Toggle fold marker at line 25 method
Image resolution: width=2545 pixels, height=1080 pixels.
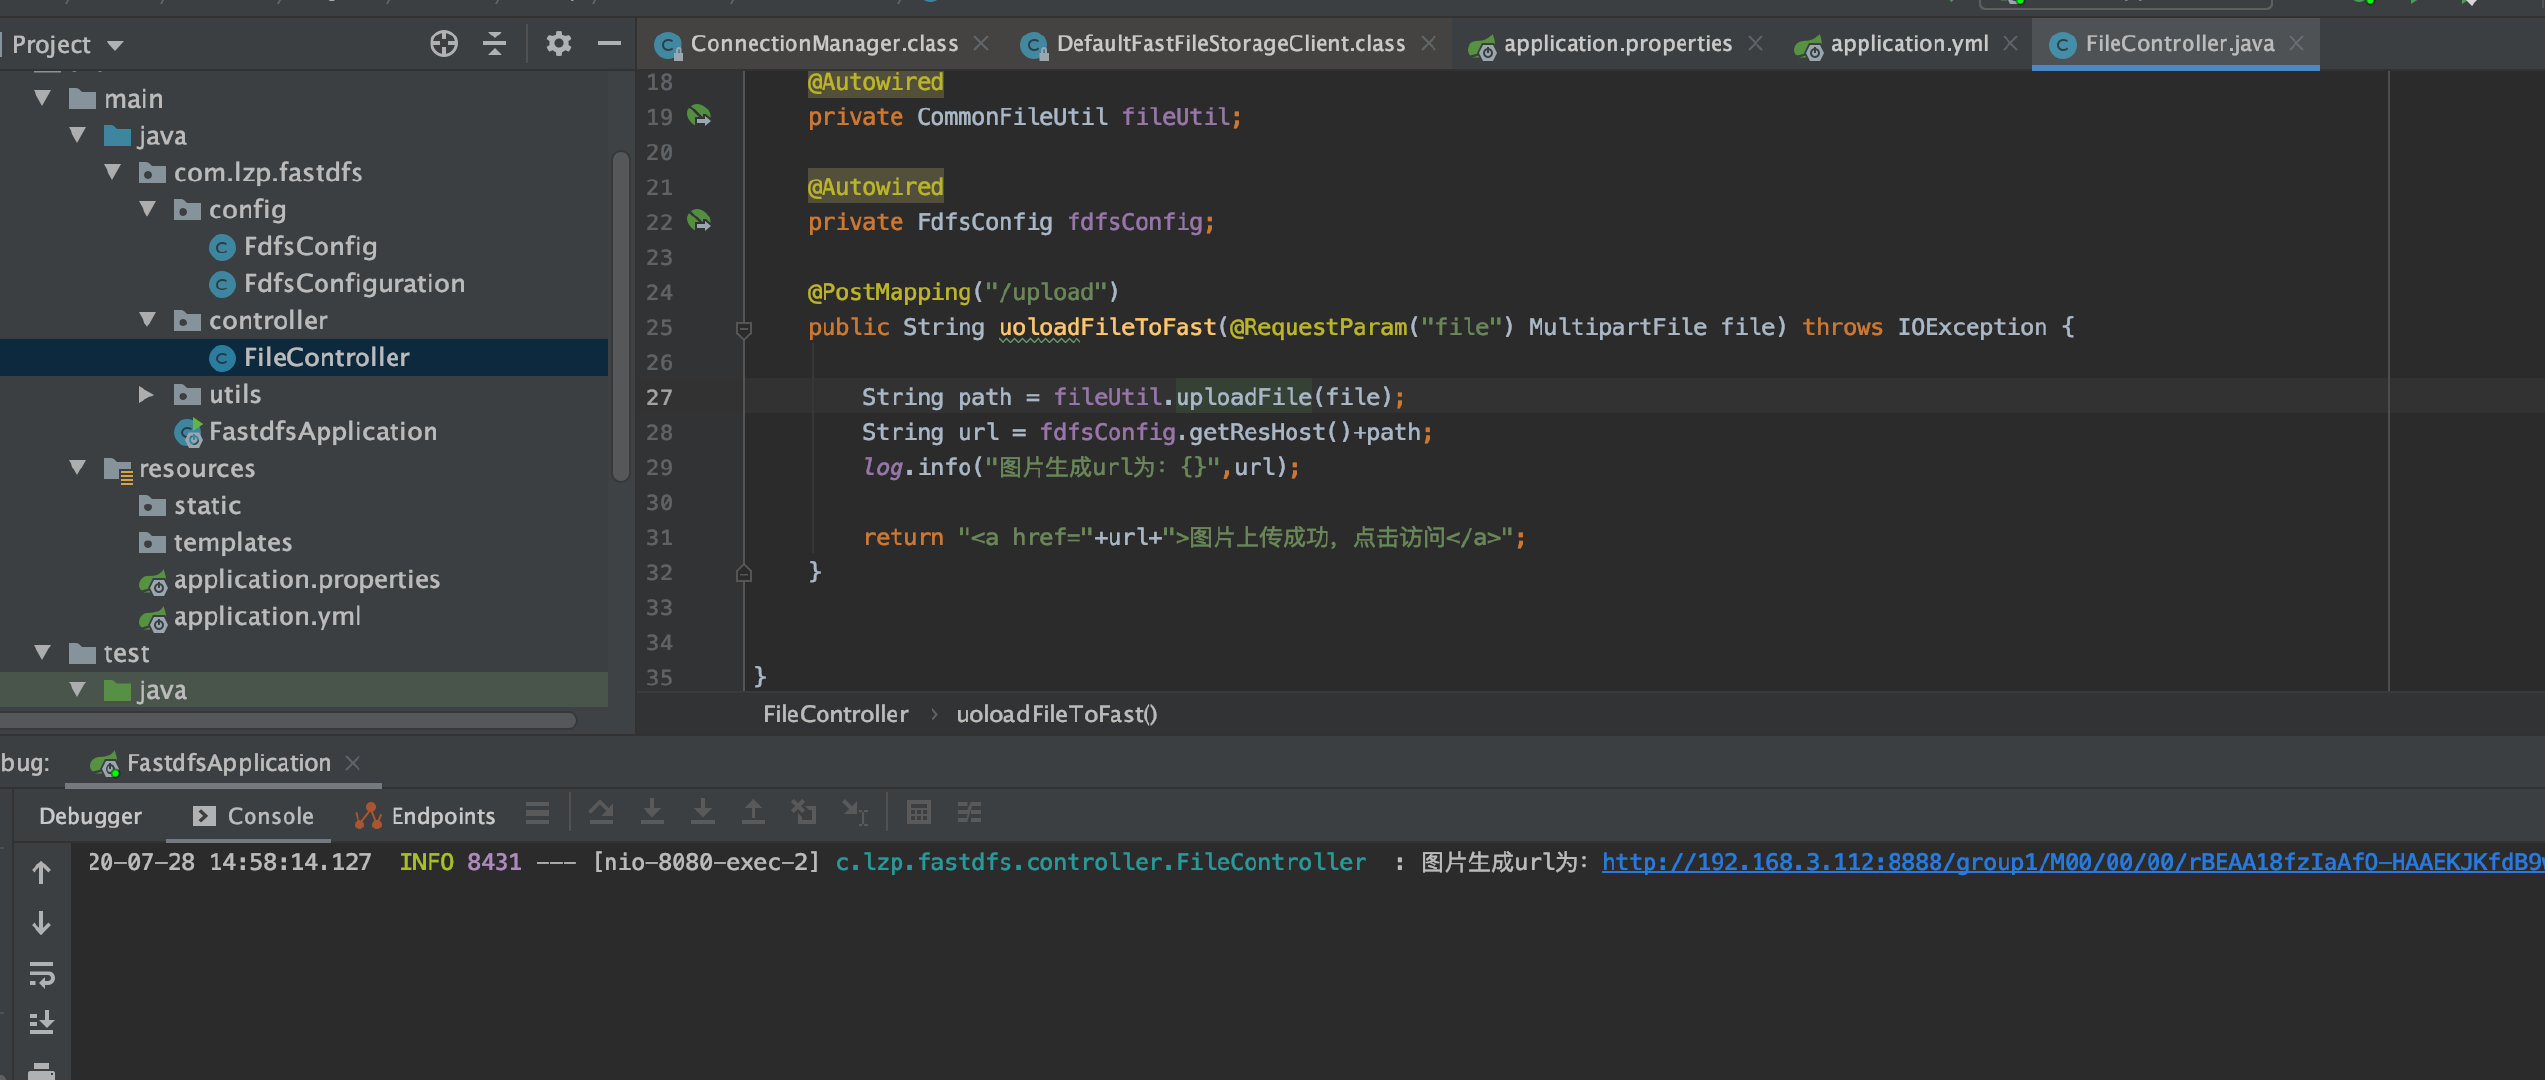(743, 328)
